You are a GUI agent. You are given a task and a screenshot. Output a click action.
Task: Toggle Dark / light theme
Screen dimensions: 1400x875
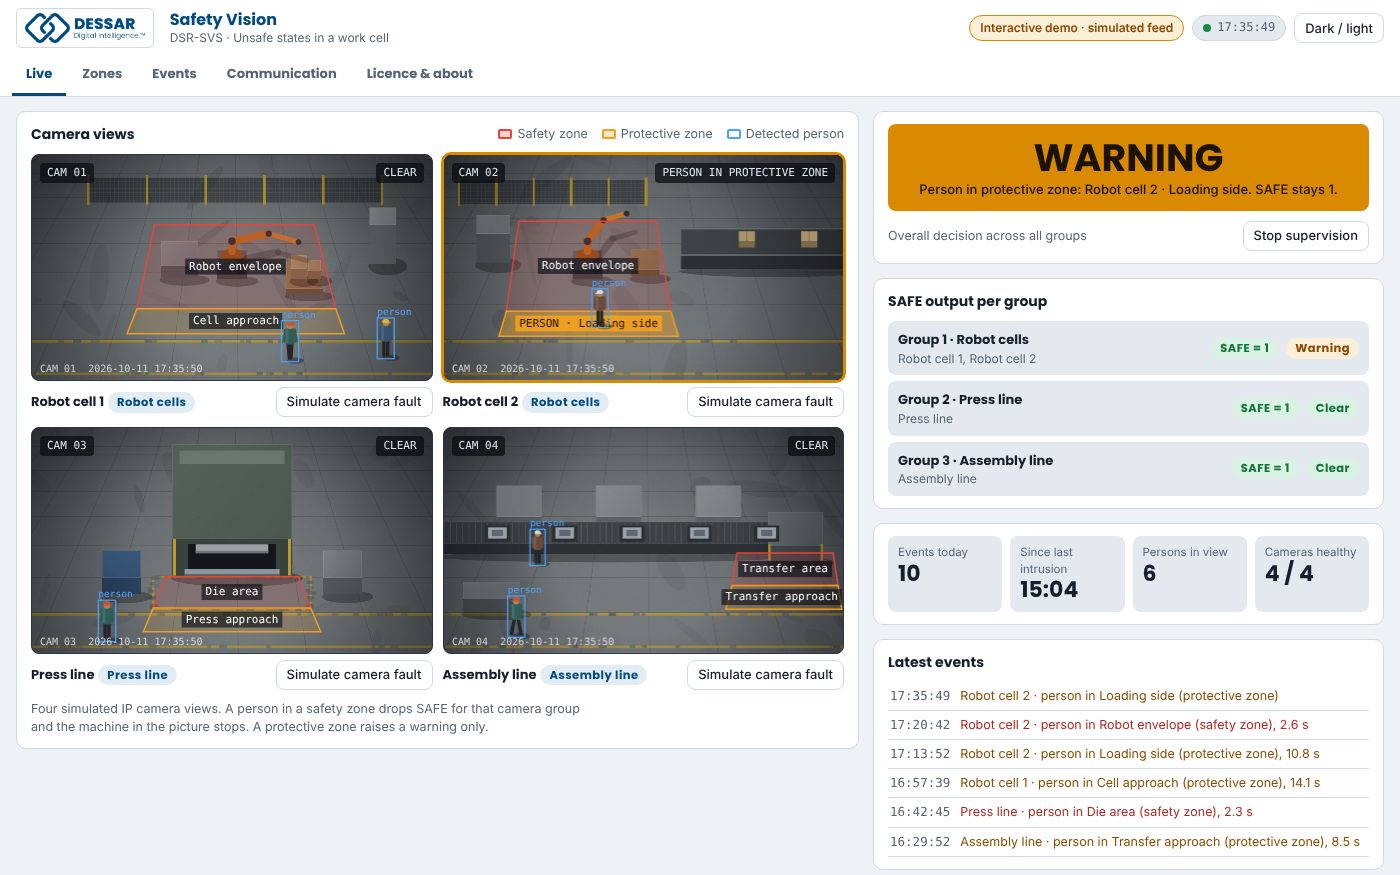point(1339,28)
